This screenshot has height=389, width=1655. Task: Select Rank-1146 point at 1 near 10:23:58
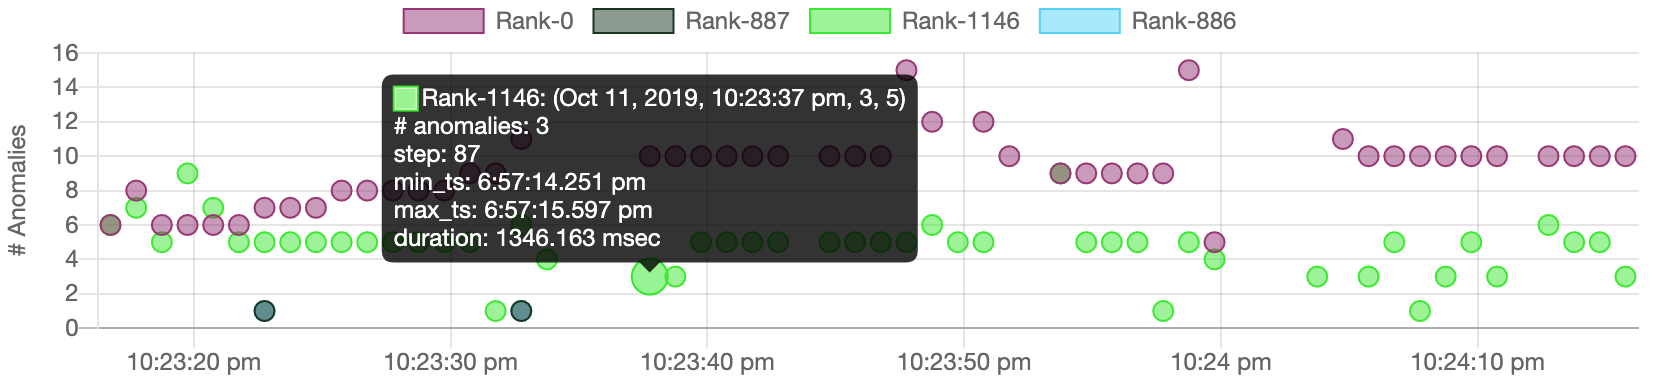coord(1163,311)
